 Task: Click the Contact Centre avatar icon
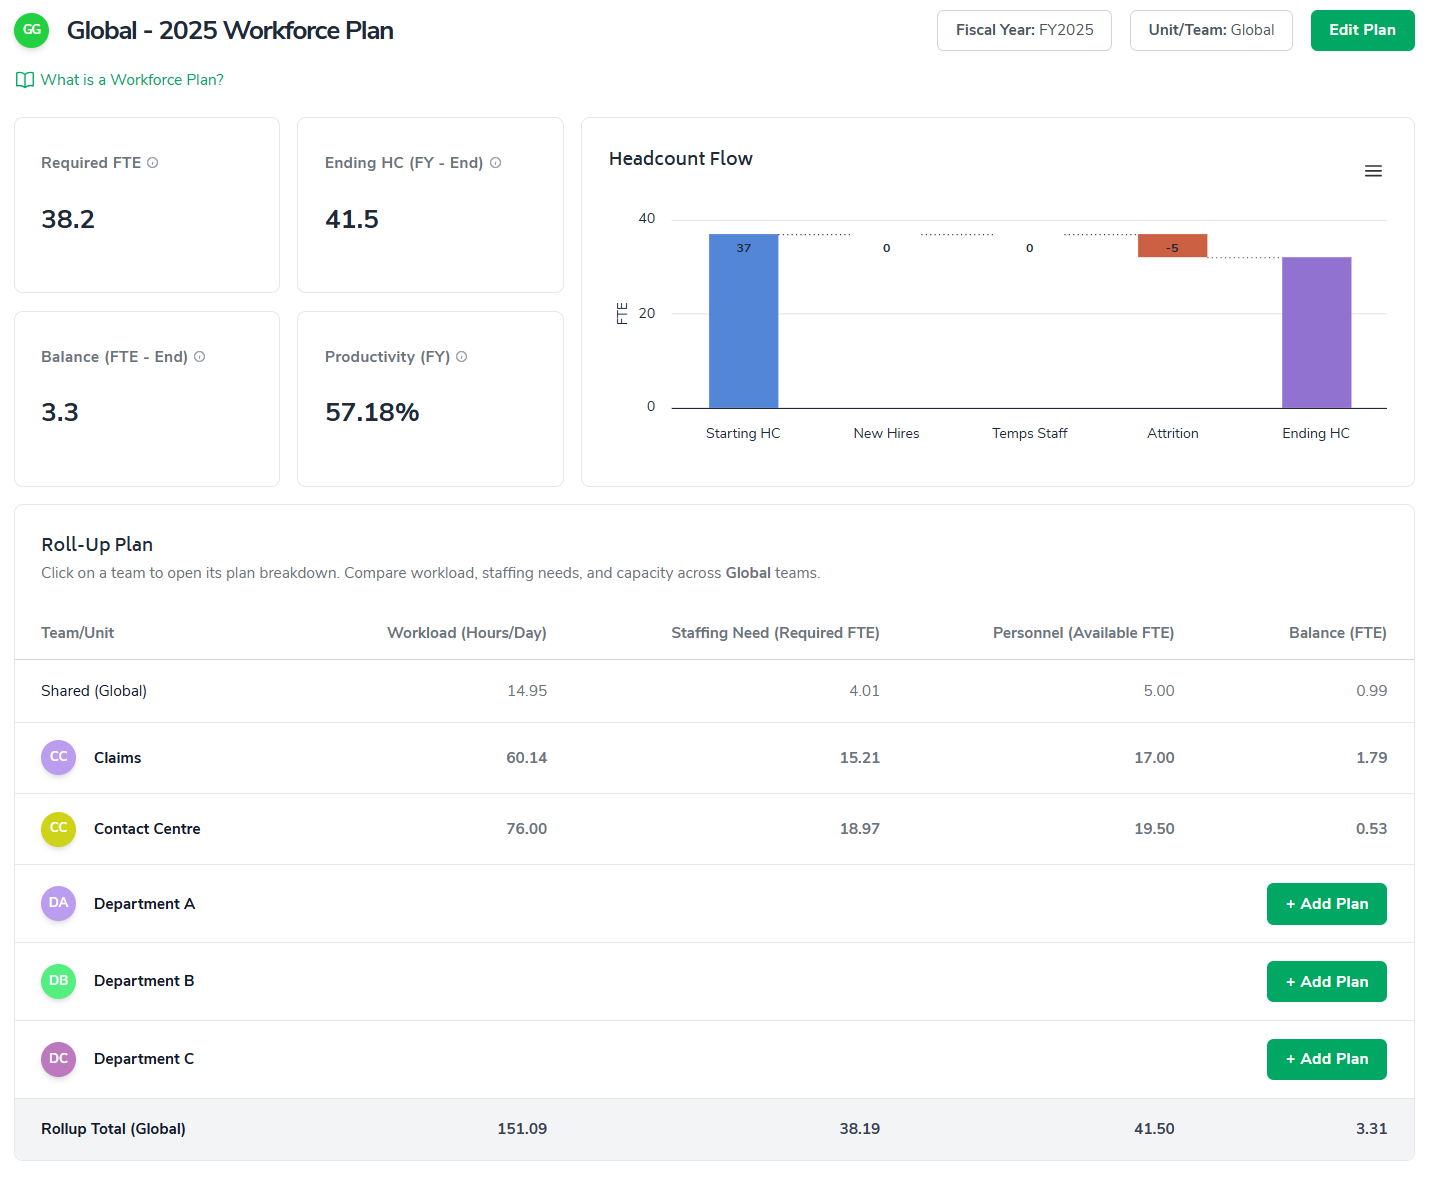58,829
